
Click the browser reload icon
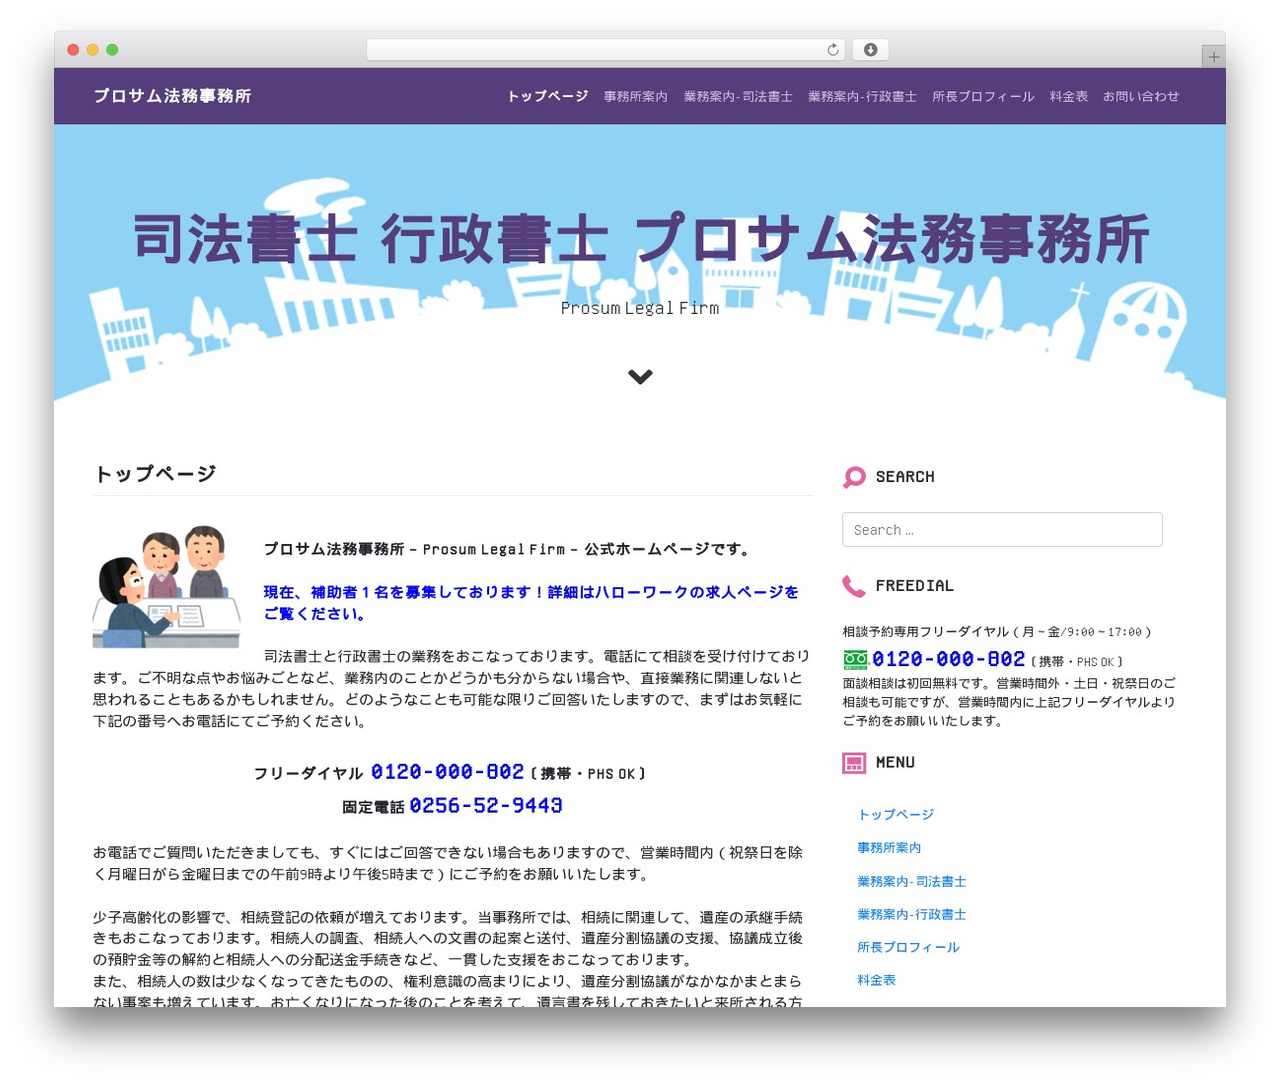(833, 50)
